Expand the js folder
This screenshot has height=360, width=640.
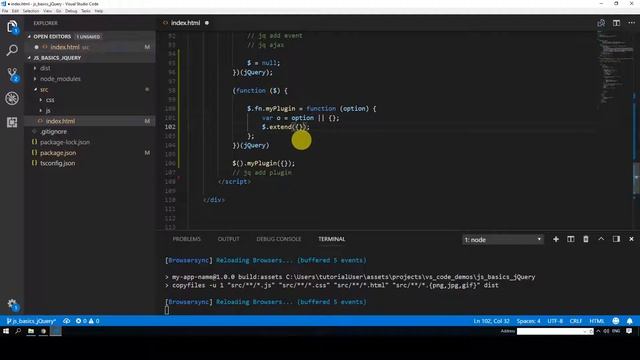(48, 111)
